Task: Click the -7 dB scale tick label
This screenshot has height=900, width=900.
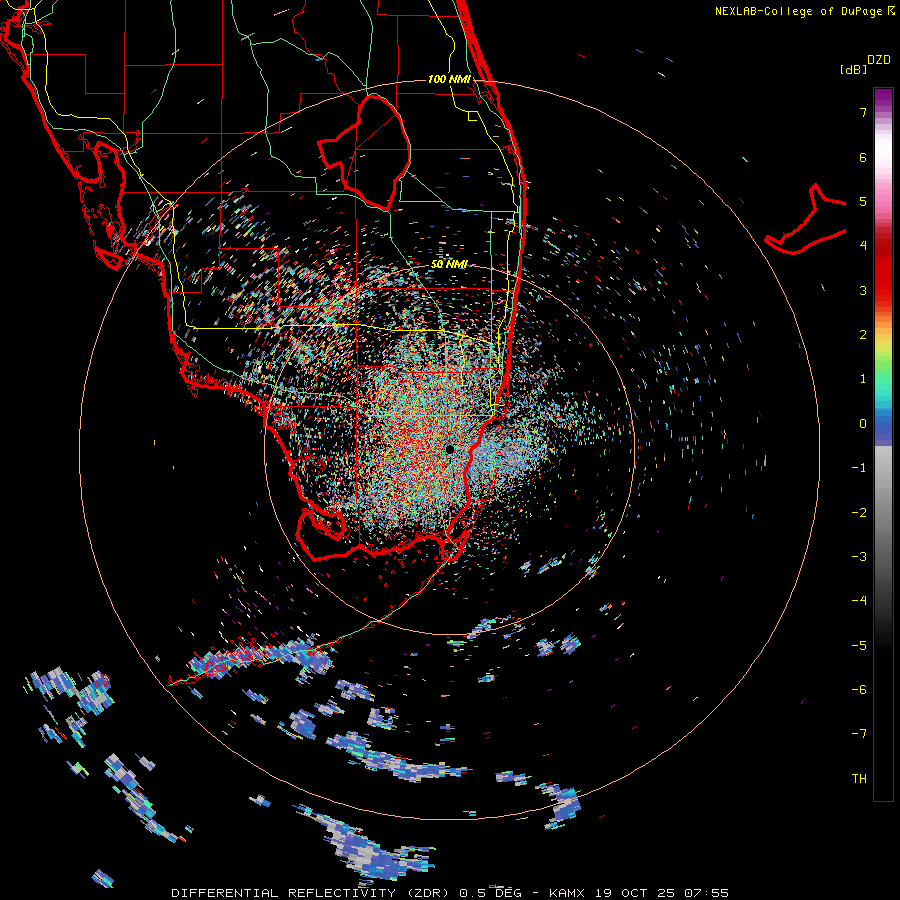Action: coord(859,734)
